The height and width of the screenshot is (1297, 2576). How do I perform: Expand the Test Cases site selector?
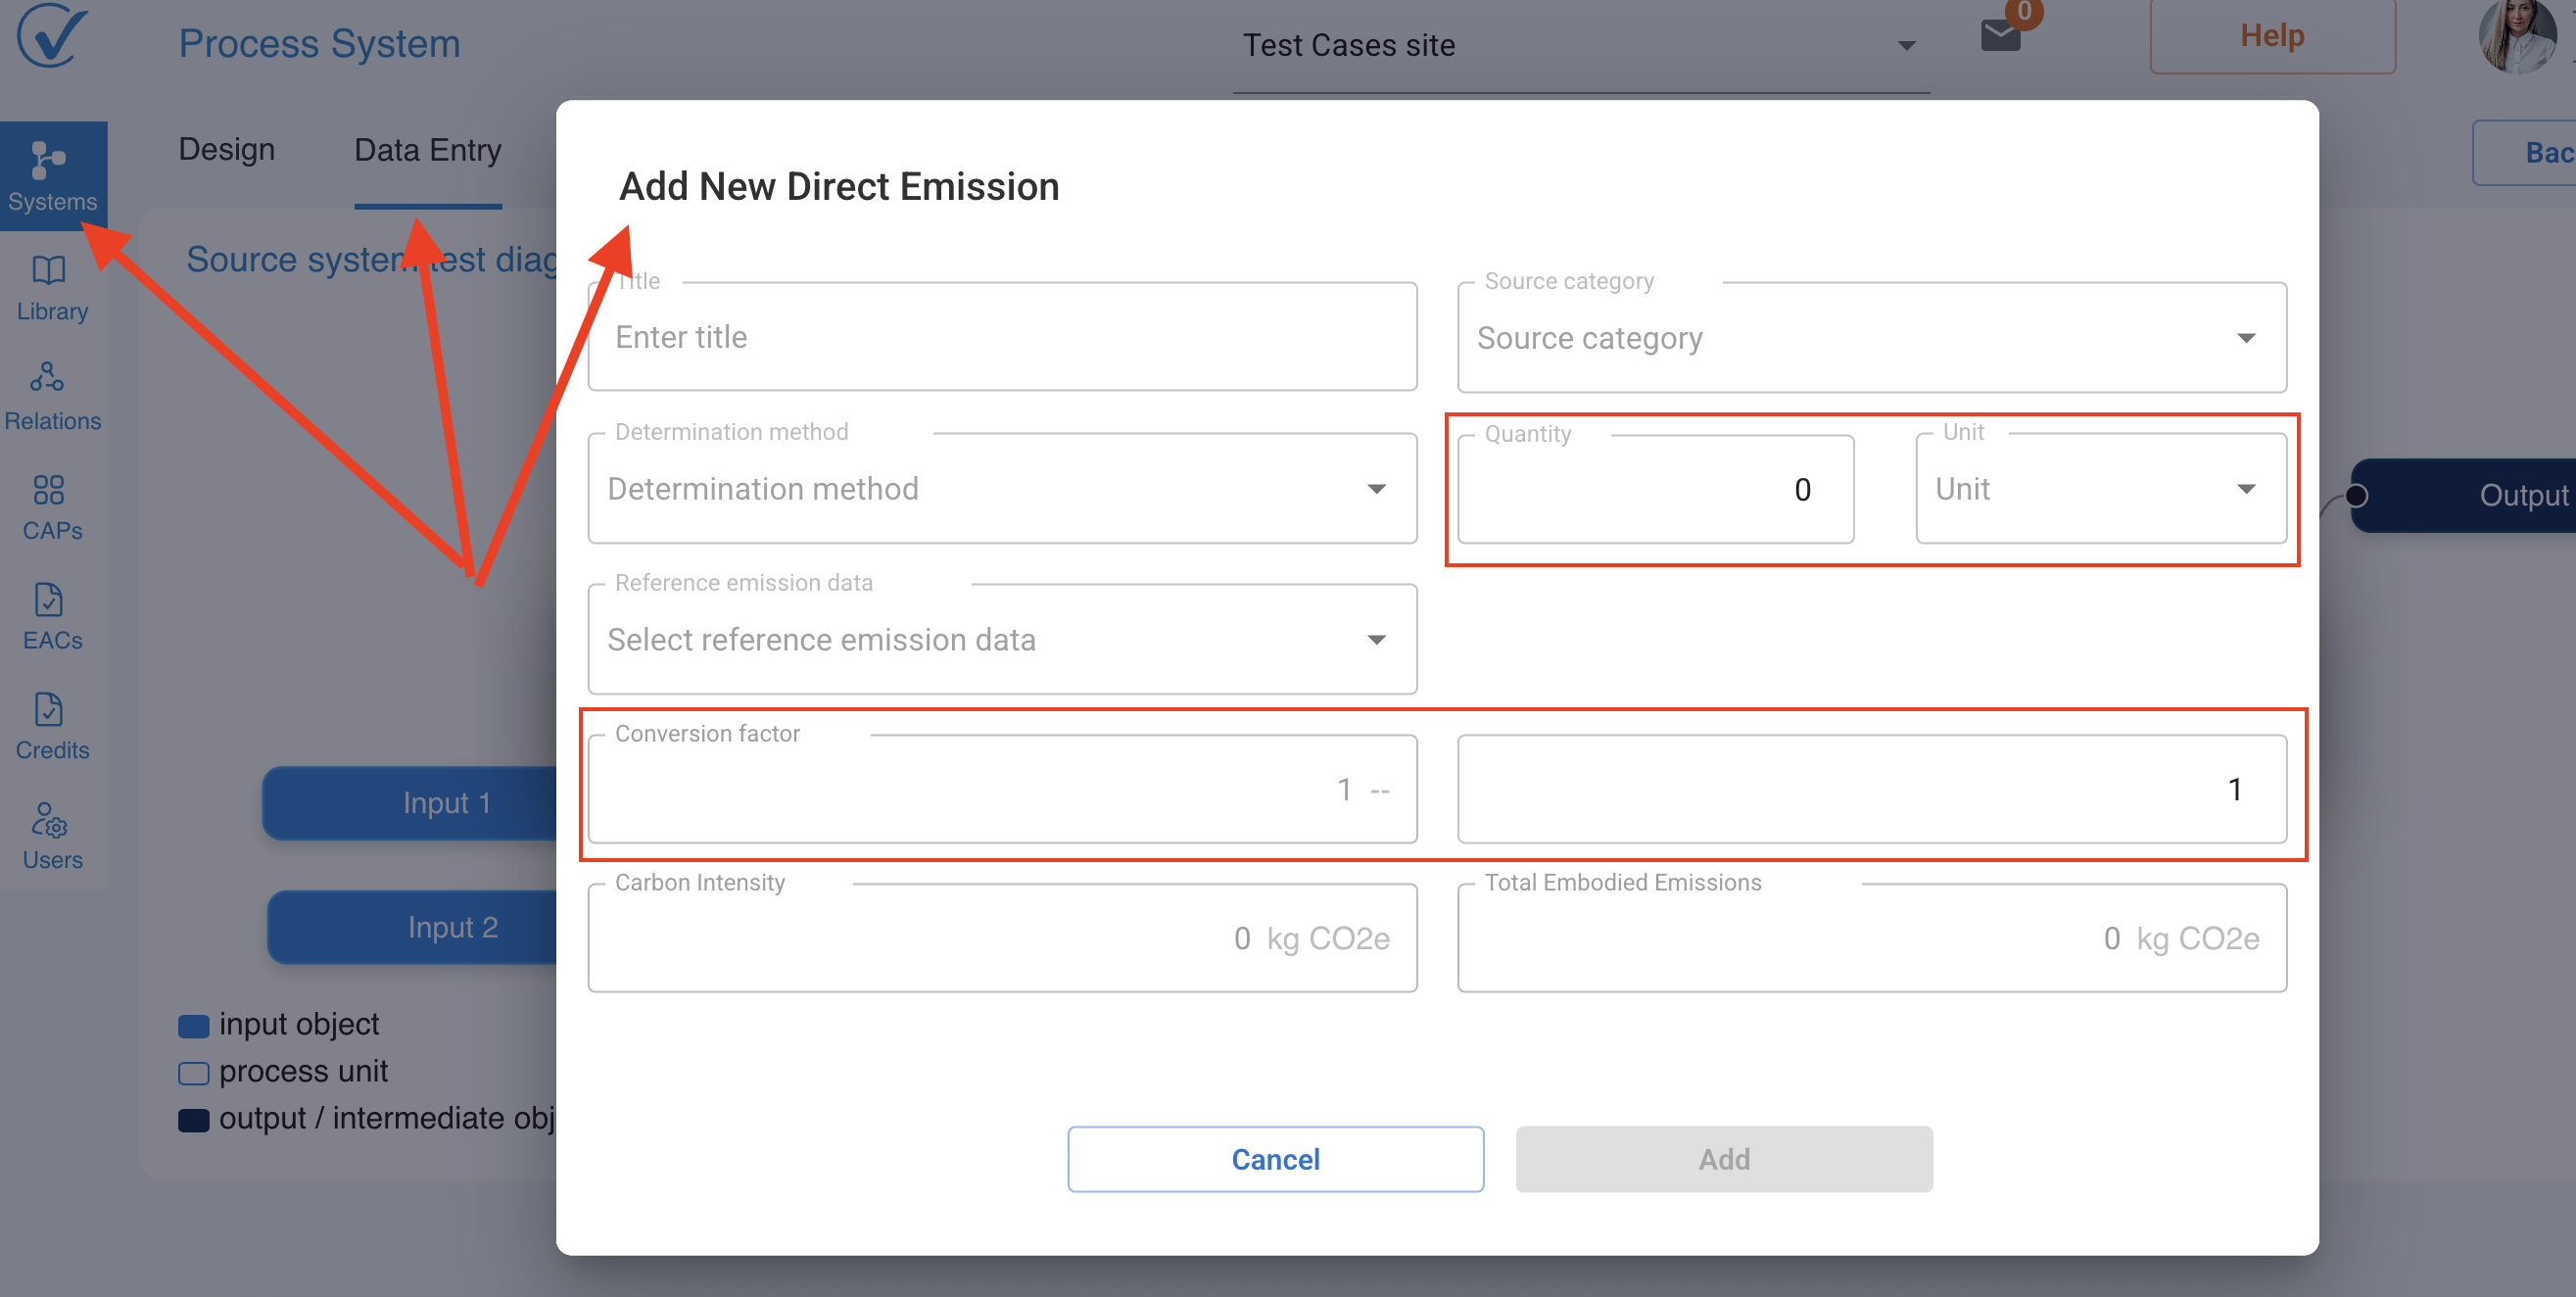(x=1580, y=46)
